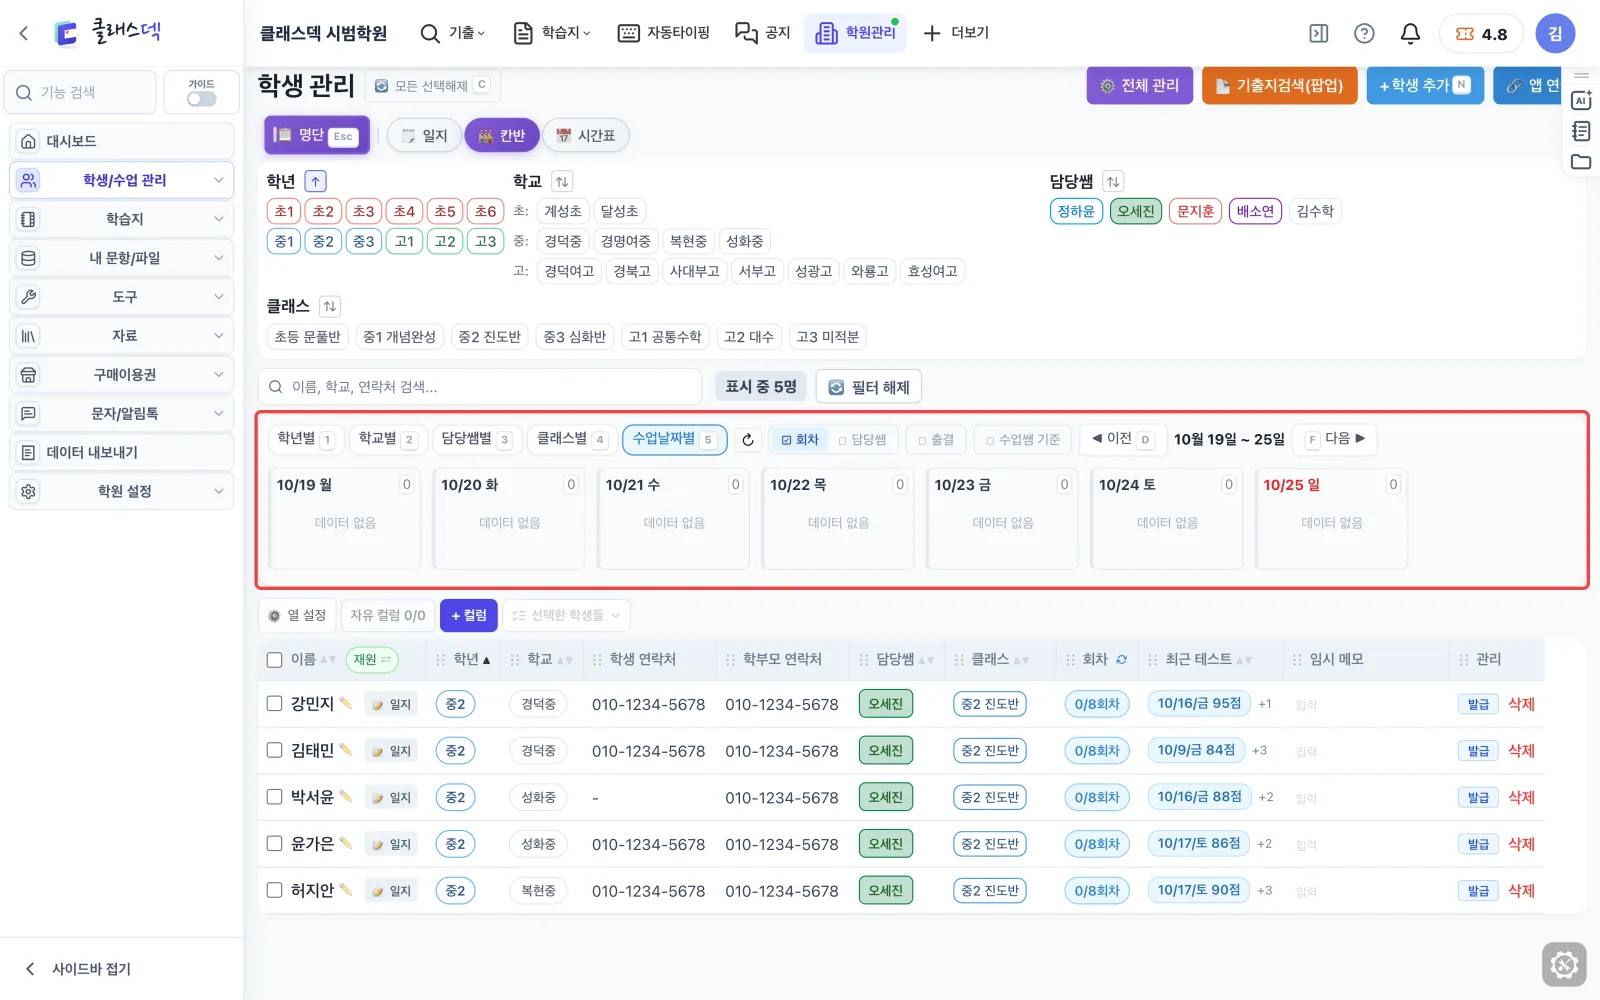The width and height of the screenshot is (1600, 1000).
Task: Switch to the 시간표 view tab
Action: (x=586, y=136)
